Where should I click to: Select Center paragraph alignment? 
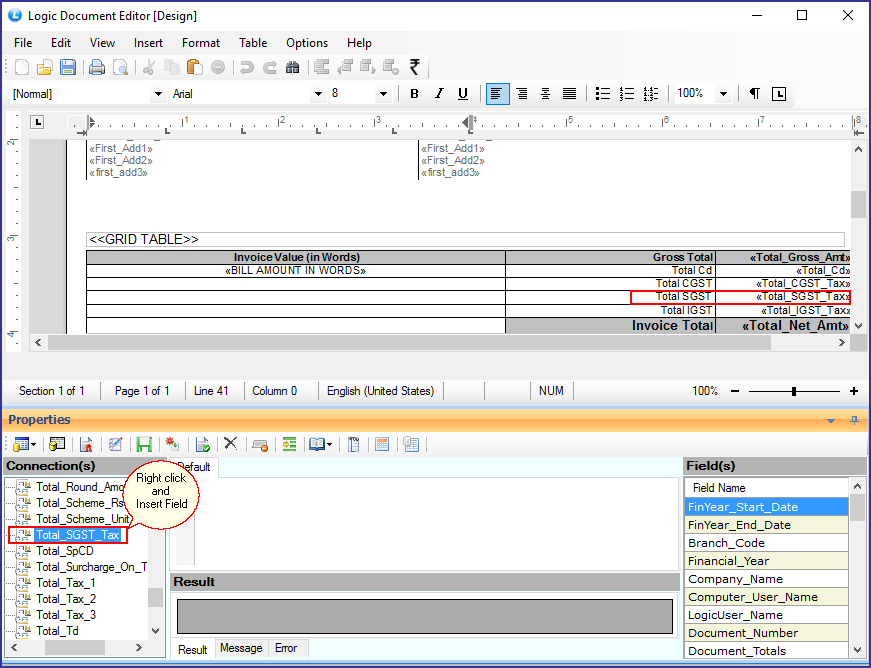[545, 94]
